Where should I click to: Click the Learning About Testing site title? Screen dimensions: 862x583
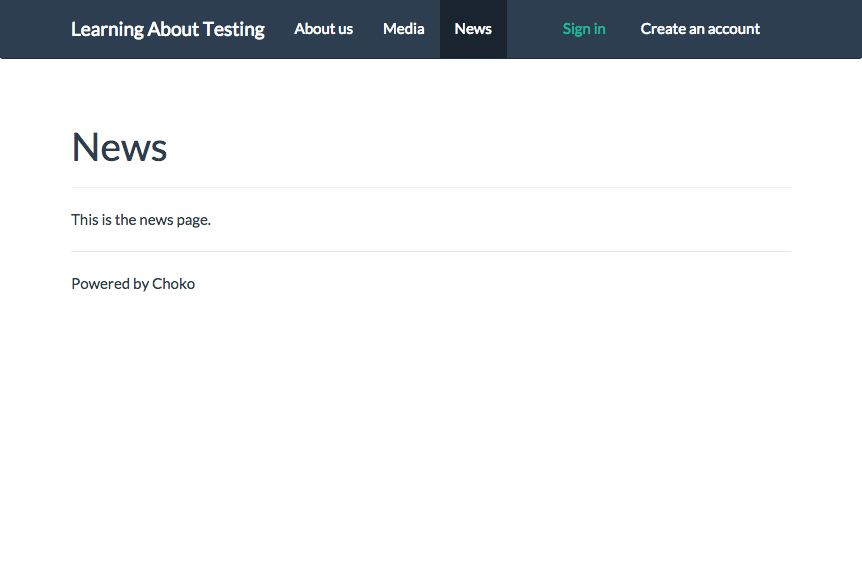[x=167, y=29]
